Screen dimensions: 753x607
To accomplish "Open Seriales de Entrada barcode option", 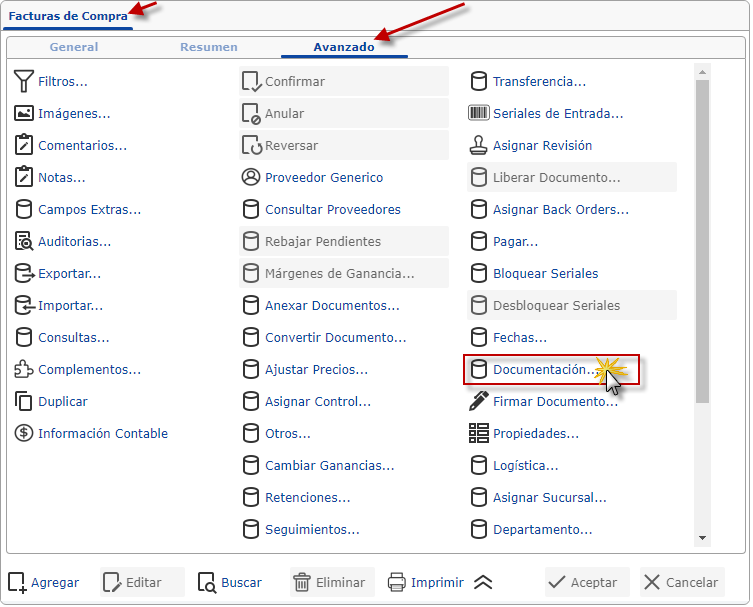I will click(x=546, y=113).
